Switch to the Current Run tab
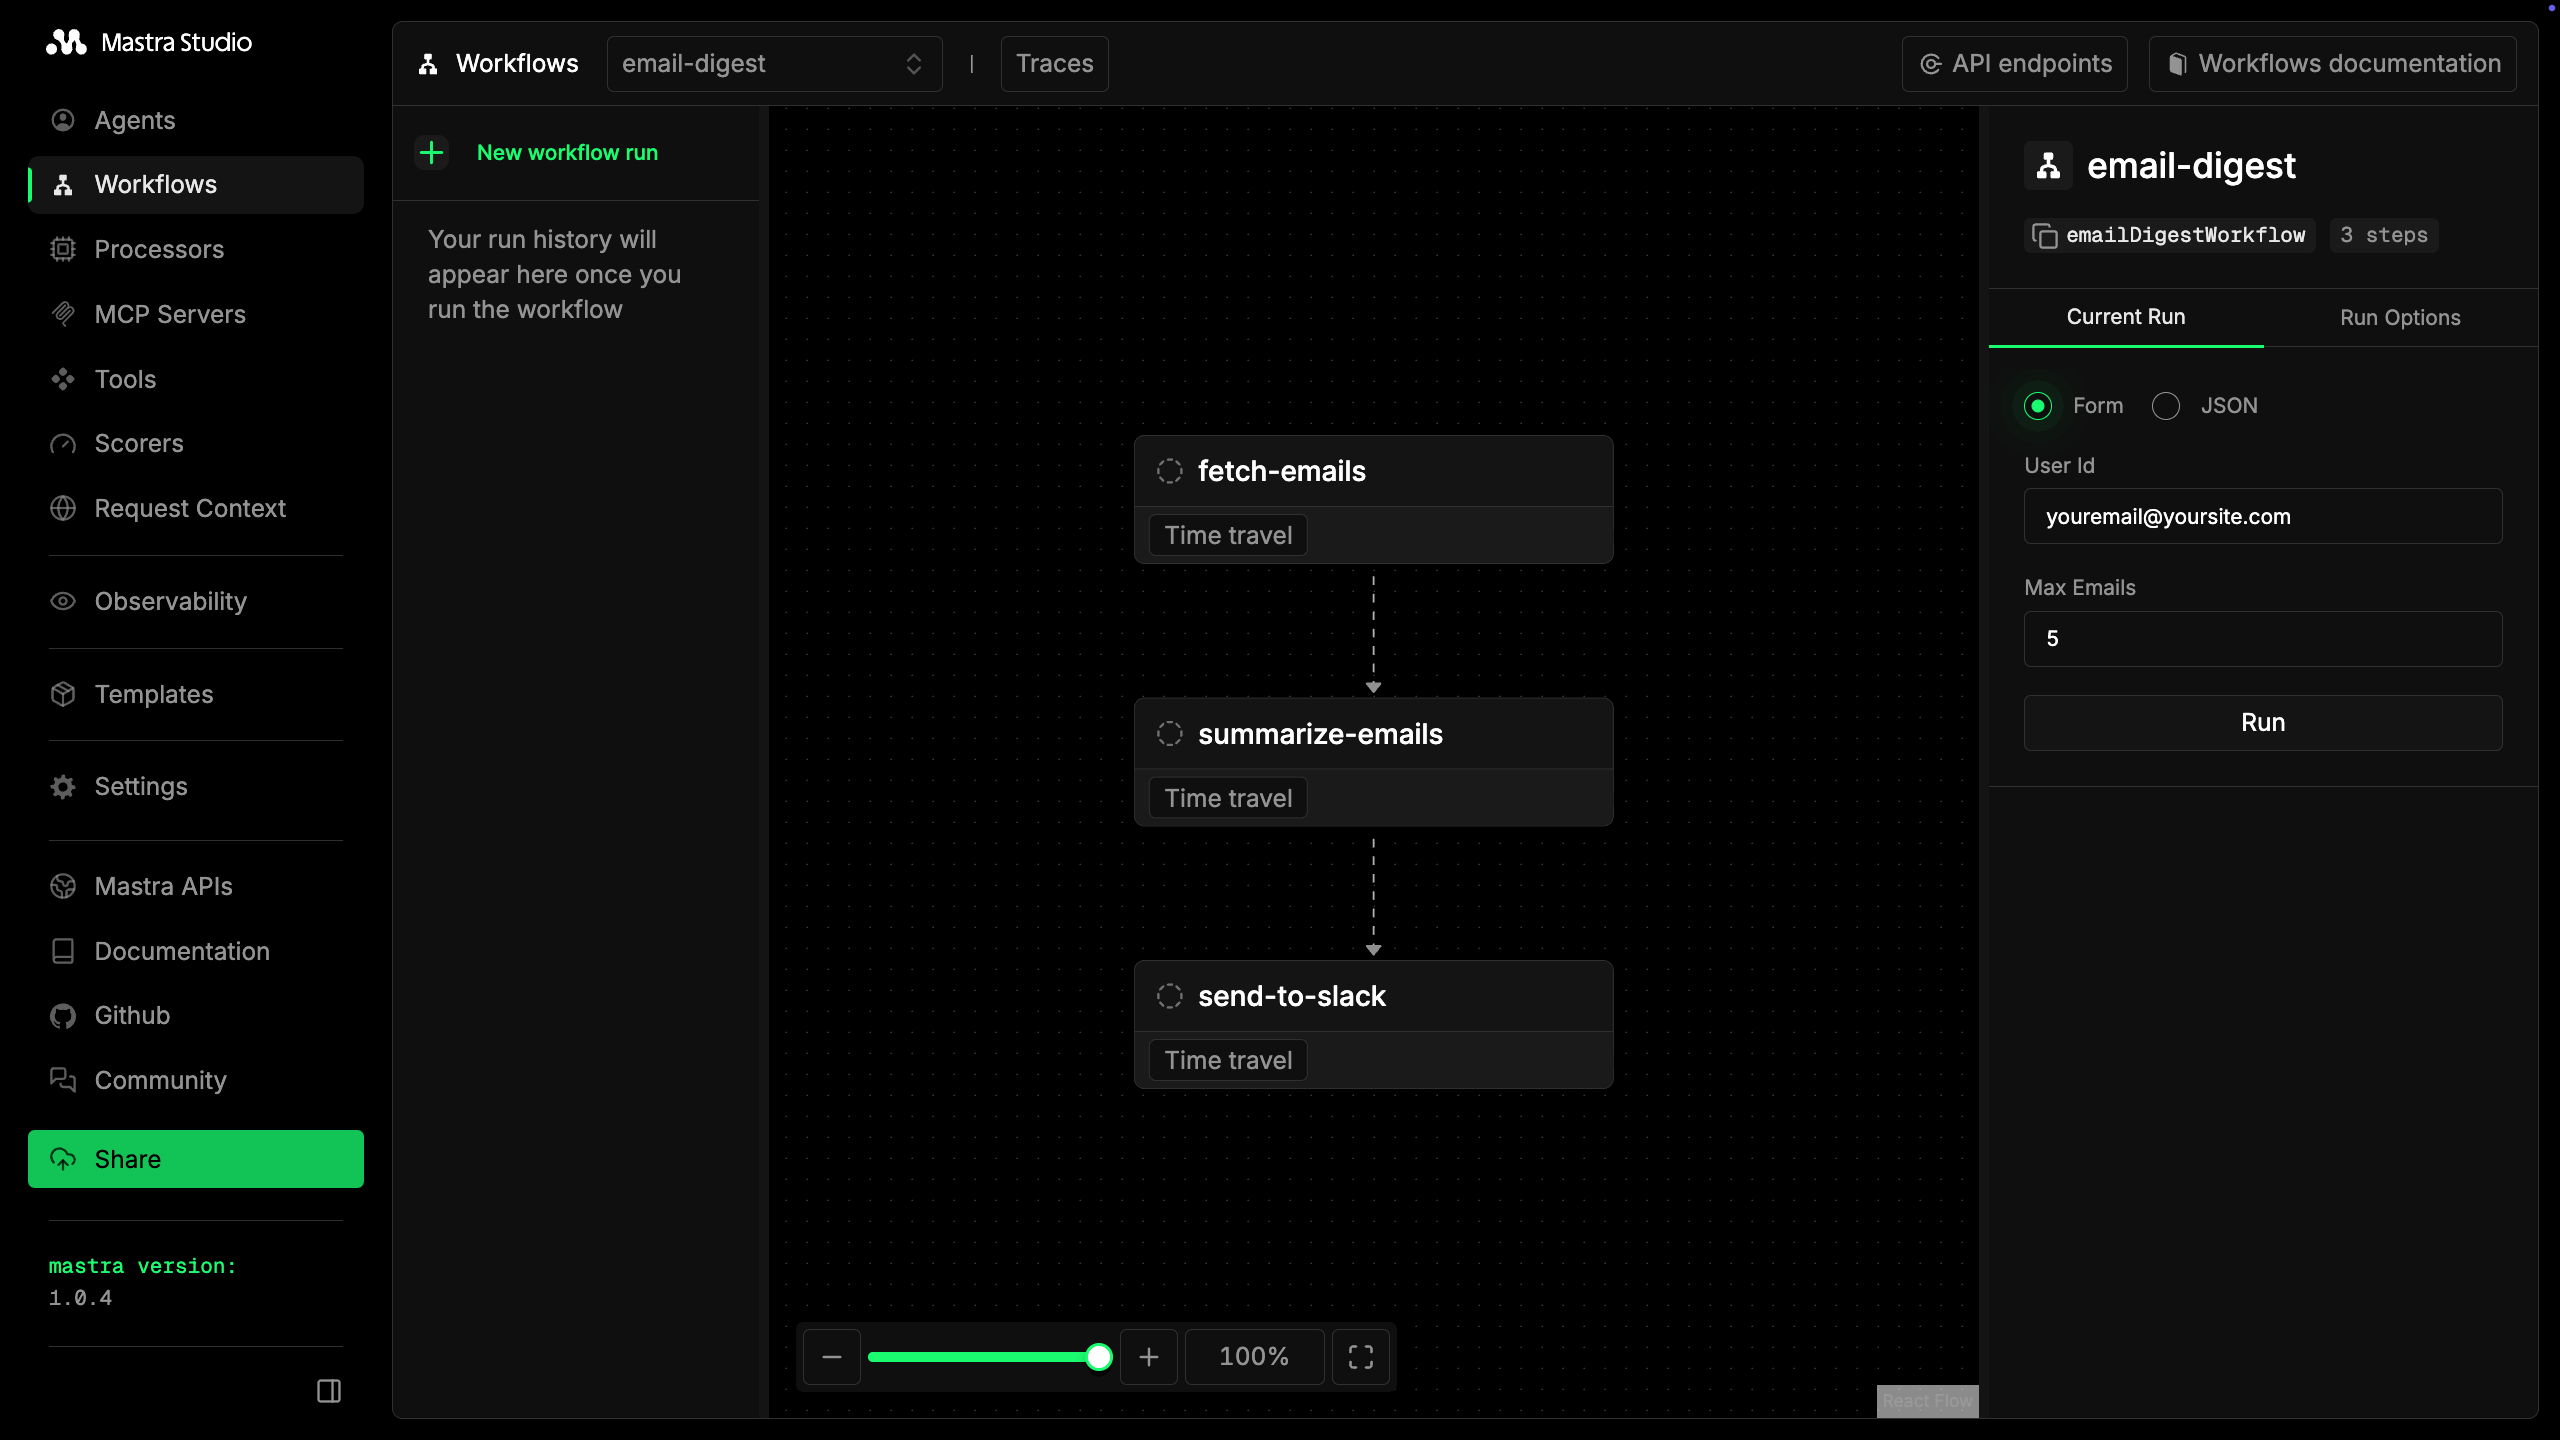The image size is (2560, 1440). (2125, 318)
